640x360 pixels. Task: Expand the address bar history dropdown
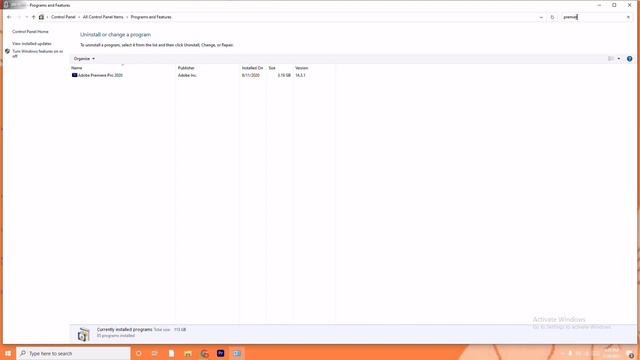541,17
